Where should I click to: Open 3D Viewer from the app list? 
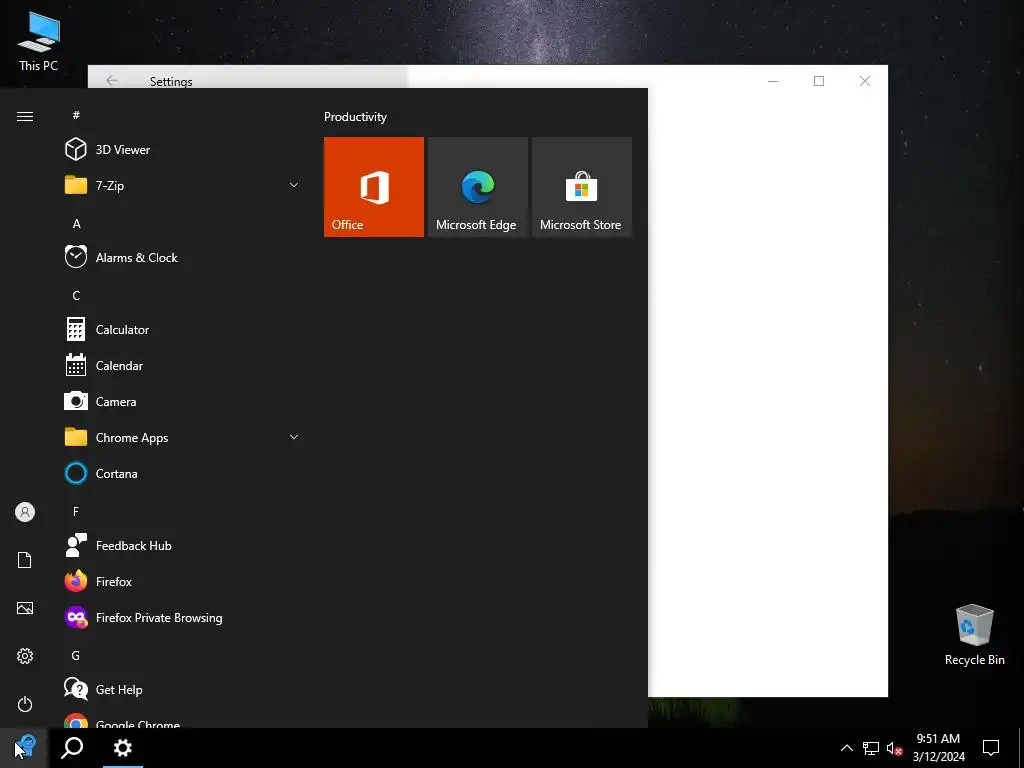[183, 150]
